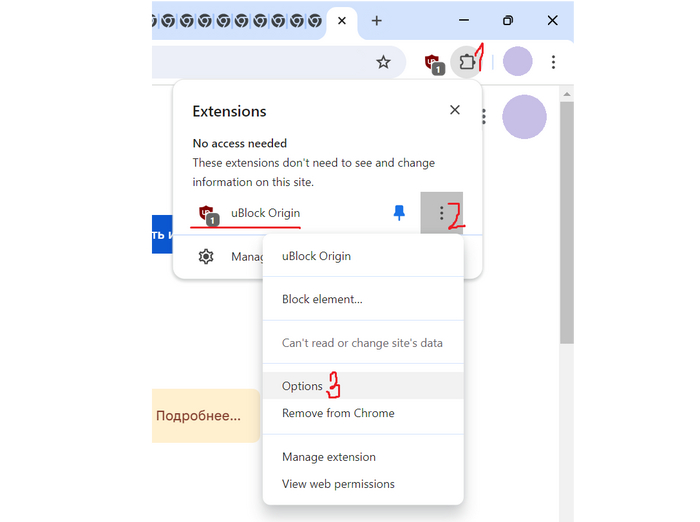This screenshot has height=522, width=700.
Task: Unpin uBlock Origin from the toolbar
Action: point(399,213)
